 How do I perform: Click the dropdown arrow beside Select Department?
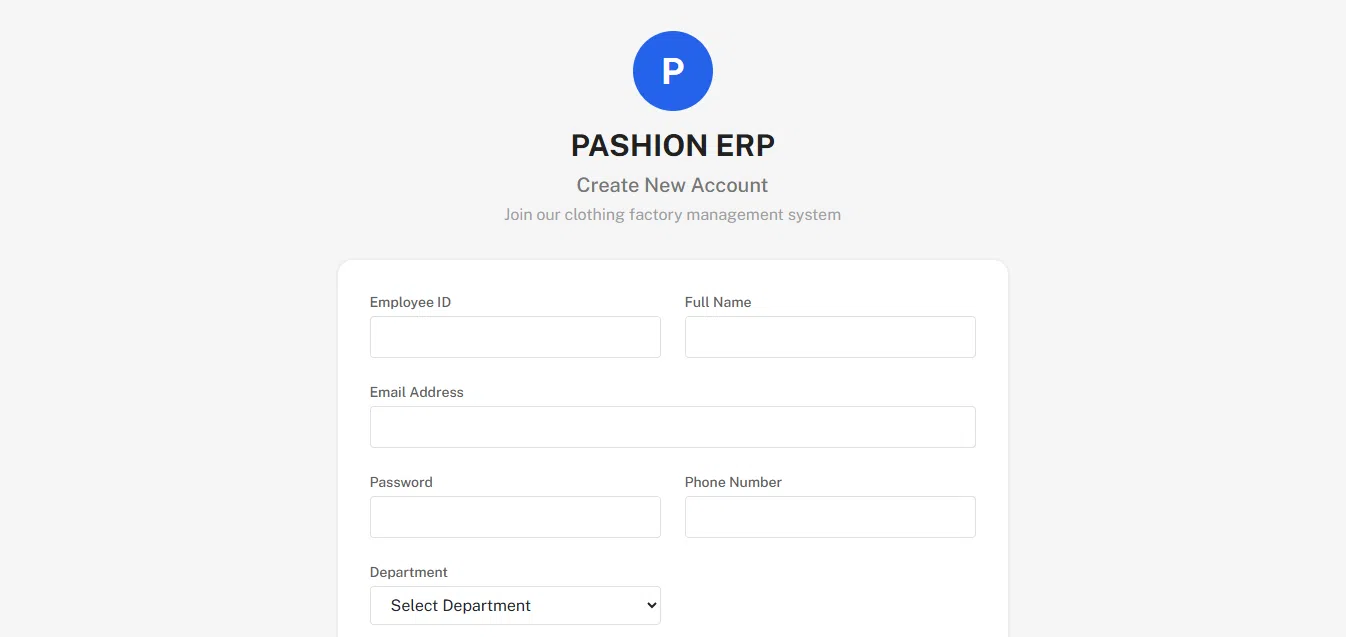pyautogui.click(x=645, y=605)
